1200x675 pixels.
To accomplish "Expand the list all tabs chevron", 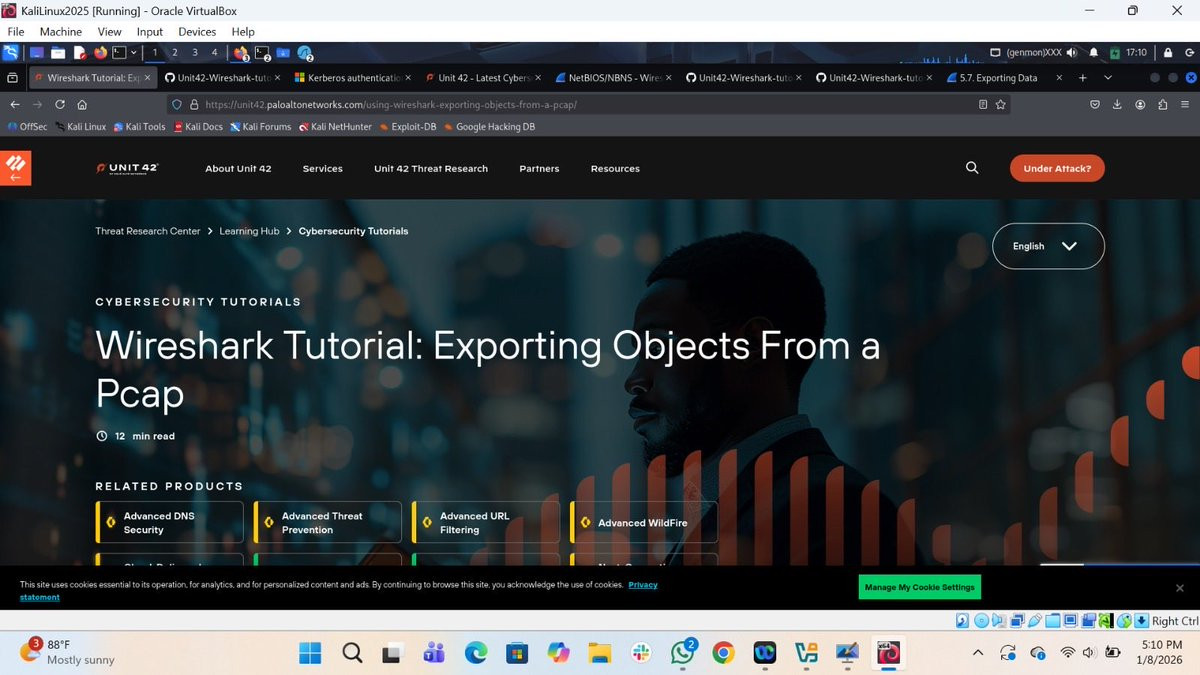I will tap(1108, 77).
